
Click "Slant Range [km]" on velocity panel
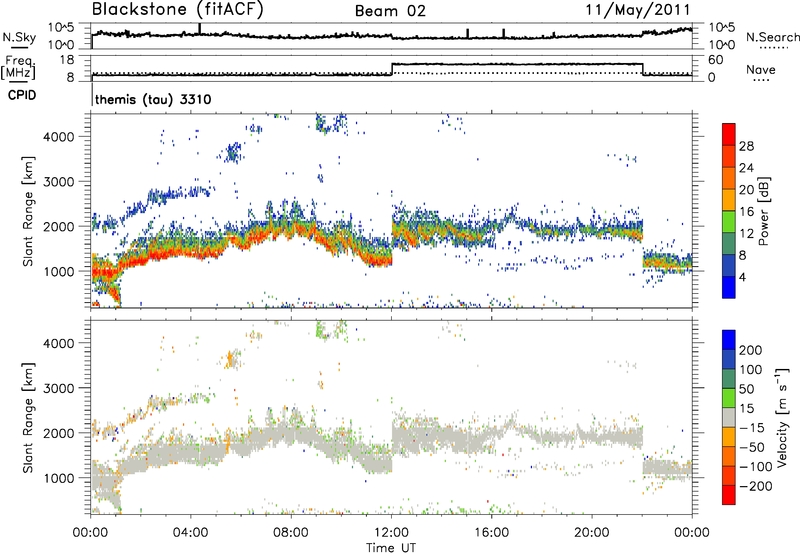click(28, 418)
